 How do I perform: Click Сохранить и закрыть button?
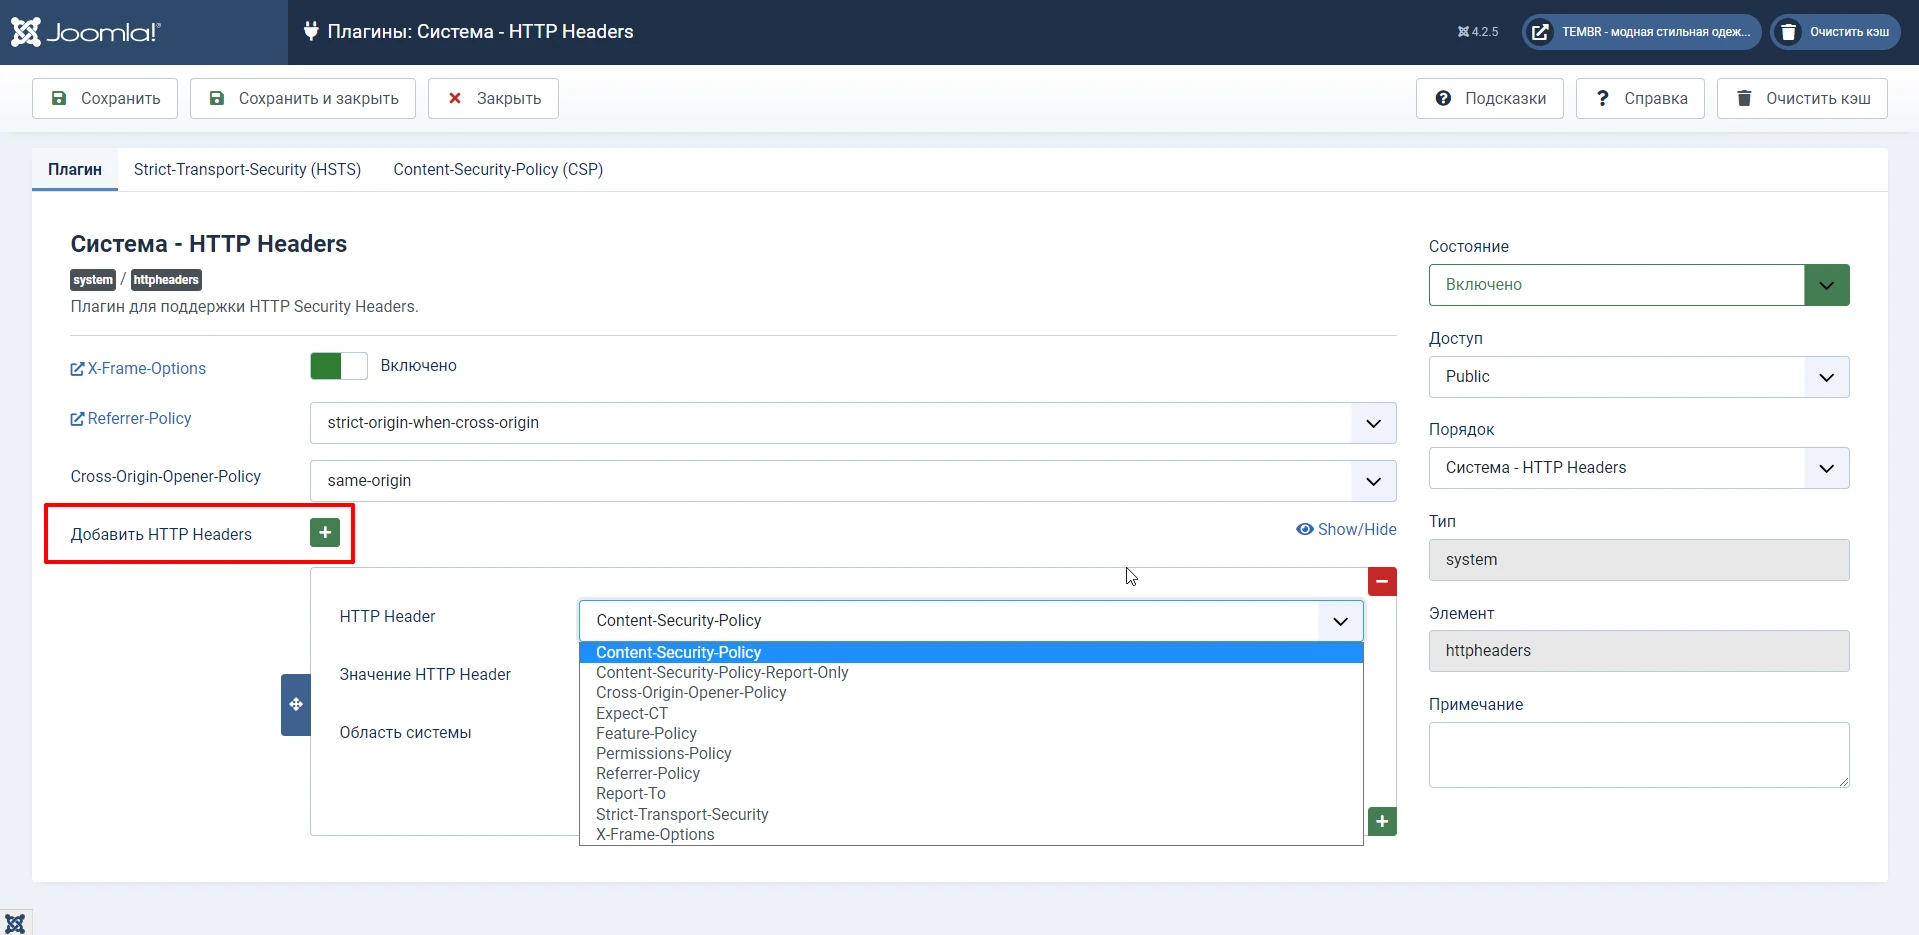(303, 99)
